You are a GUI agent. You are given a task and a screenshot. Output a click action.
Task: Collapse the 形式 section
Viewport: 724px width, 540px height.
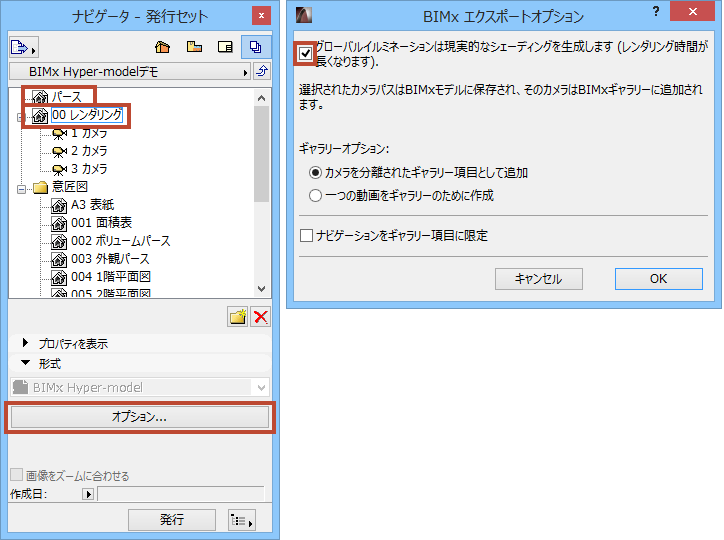tap(26, 363)
